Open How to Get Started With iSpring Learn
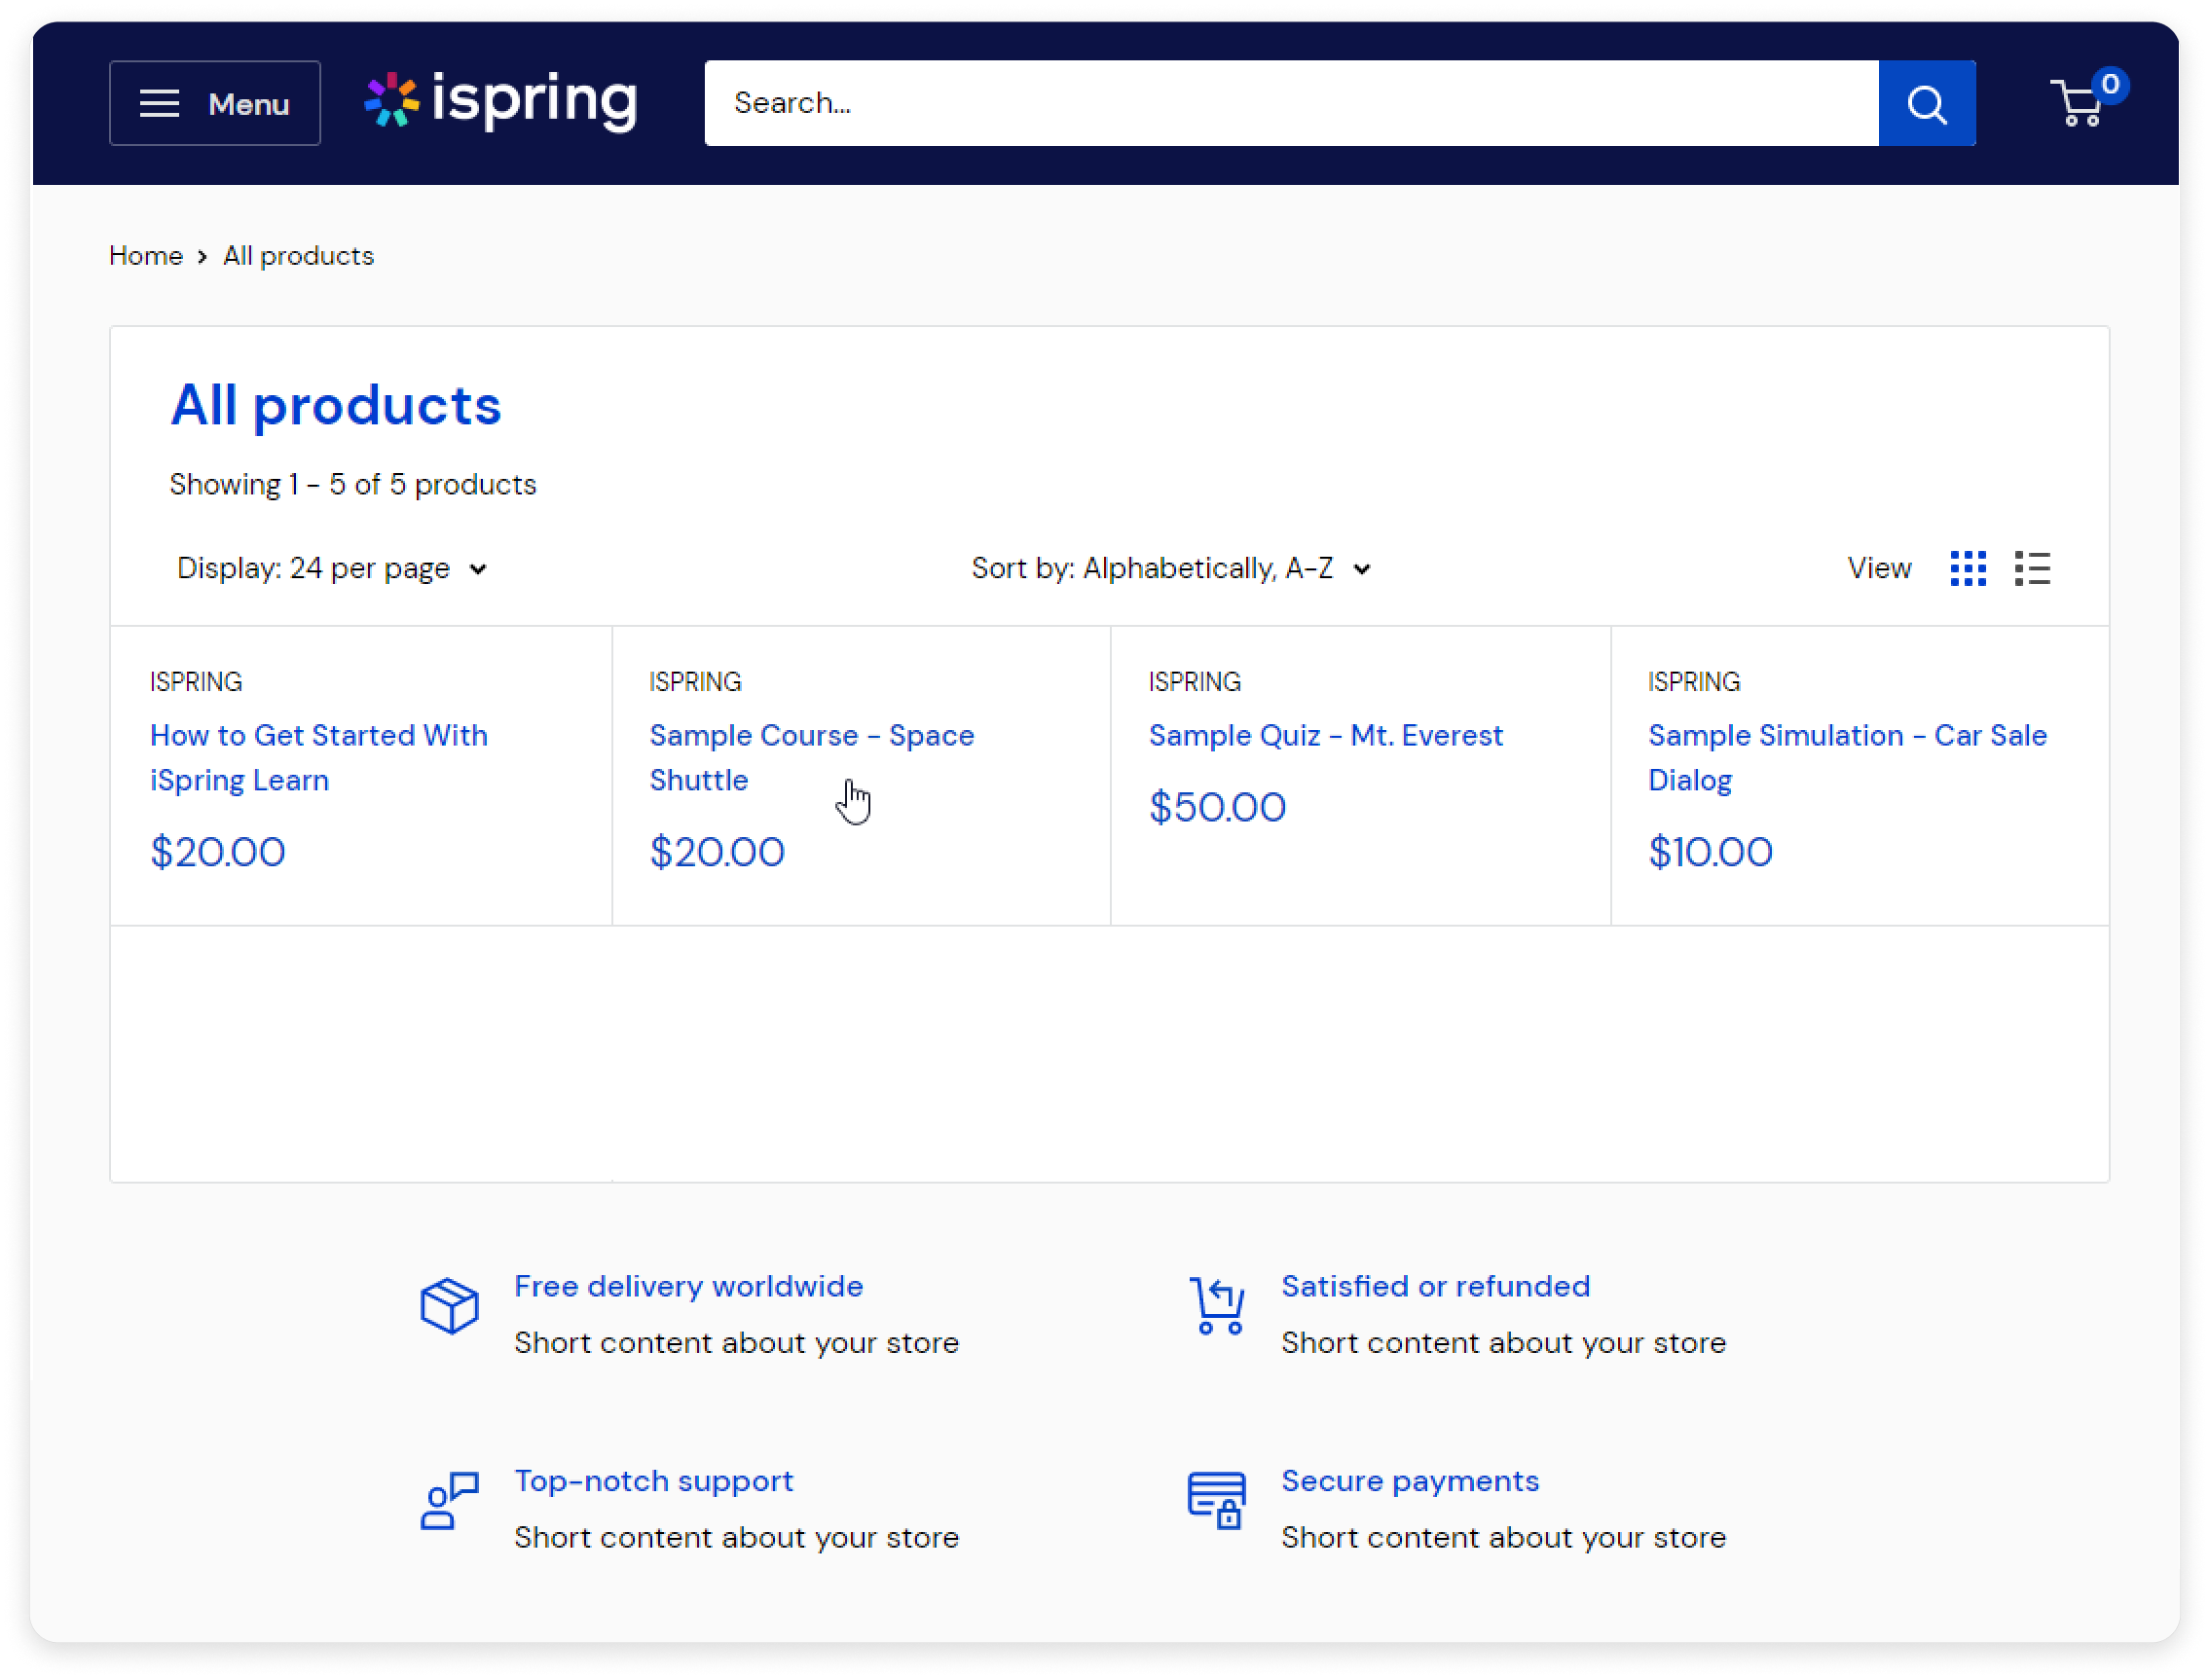The width and height of the screenshot is (2210, 1680). [x=318, y=757]
